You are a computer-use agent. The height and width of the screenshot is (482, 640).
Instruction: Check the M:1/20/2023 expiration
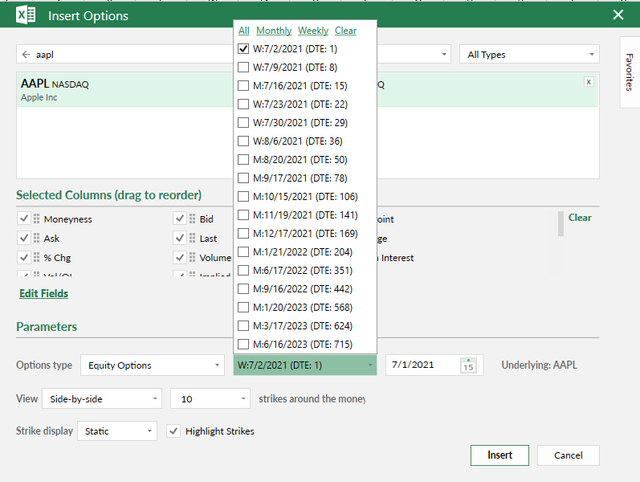243,307
